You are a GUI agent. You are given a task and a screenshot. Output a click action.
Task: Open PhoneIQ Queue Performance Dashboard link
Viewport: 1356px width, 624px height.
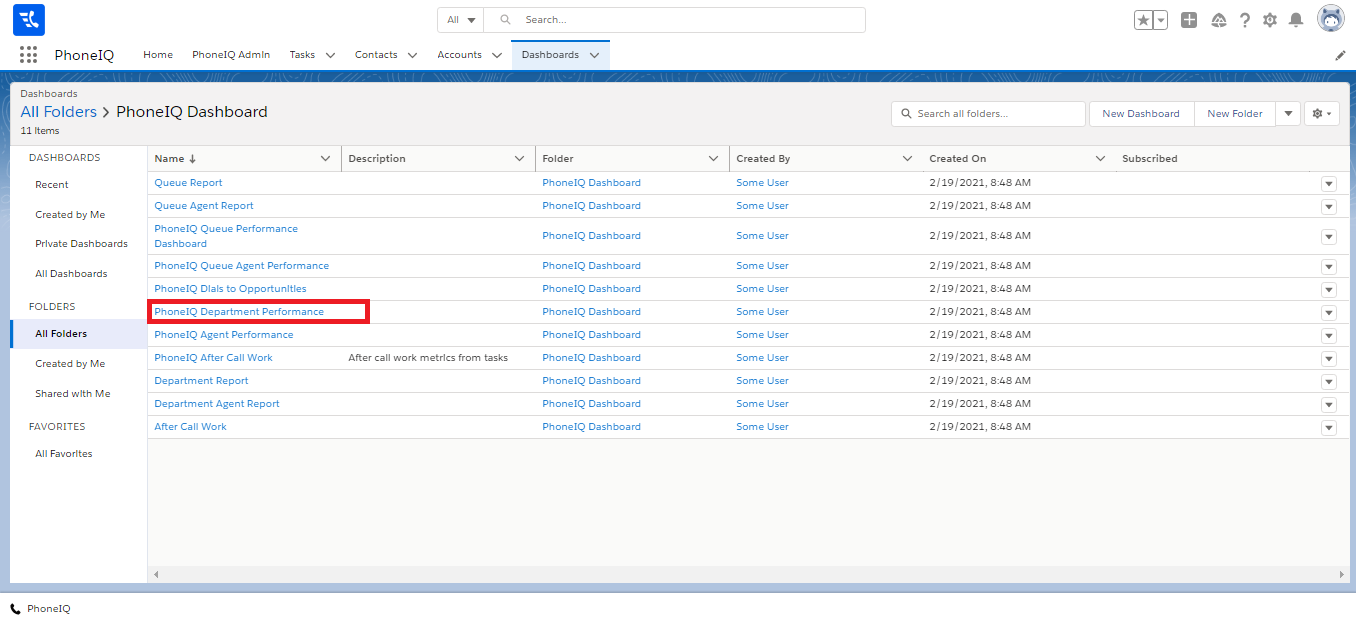[x=226, y=236]
